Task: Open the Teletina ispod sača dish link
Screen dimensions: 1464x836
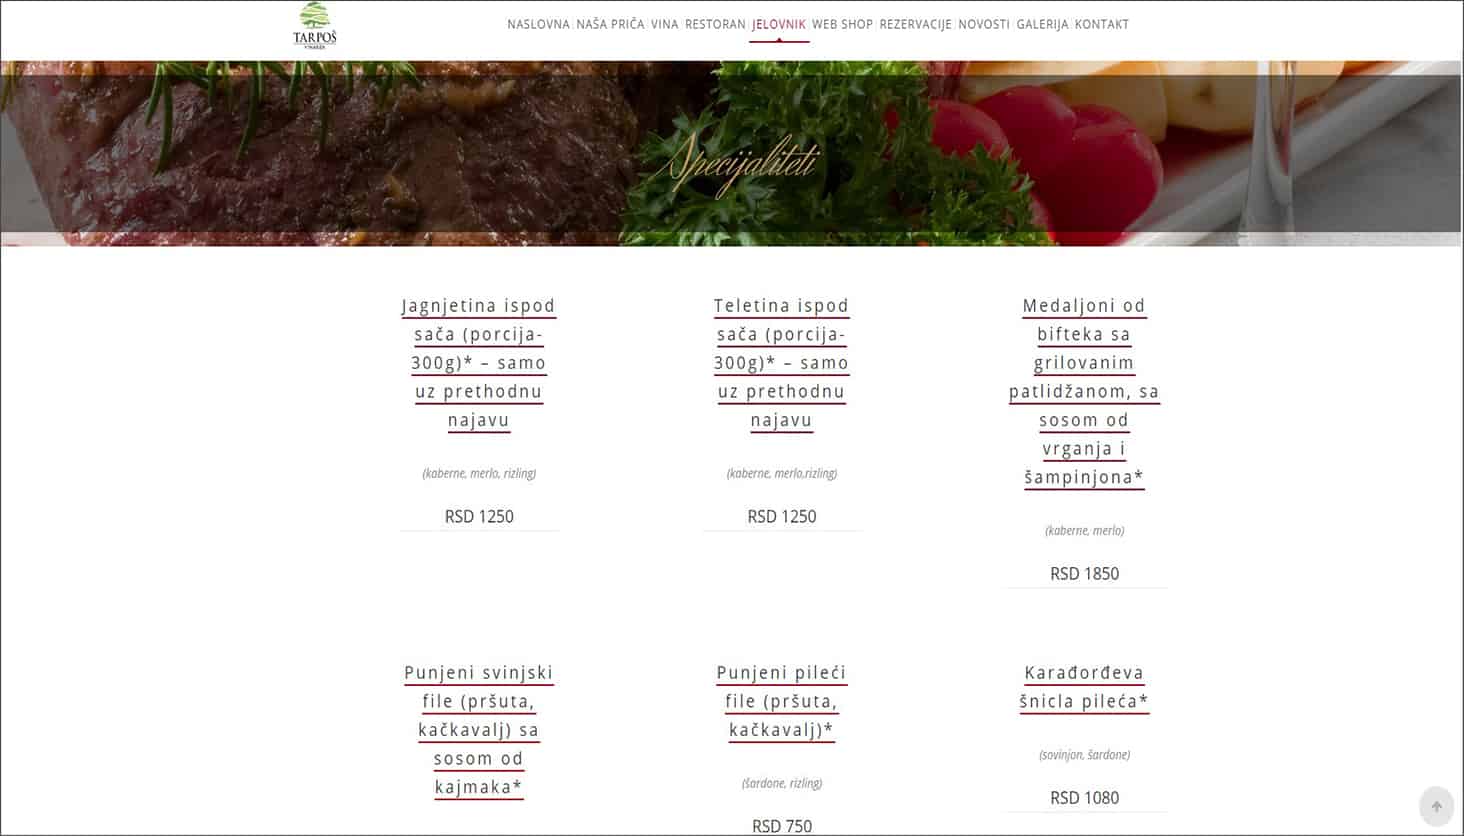Action: [782, 363]
